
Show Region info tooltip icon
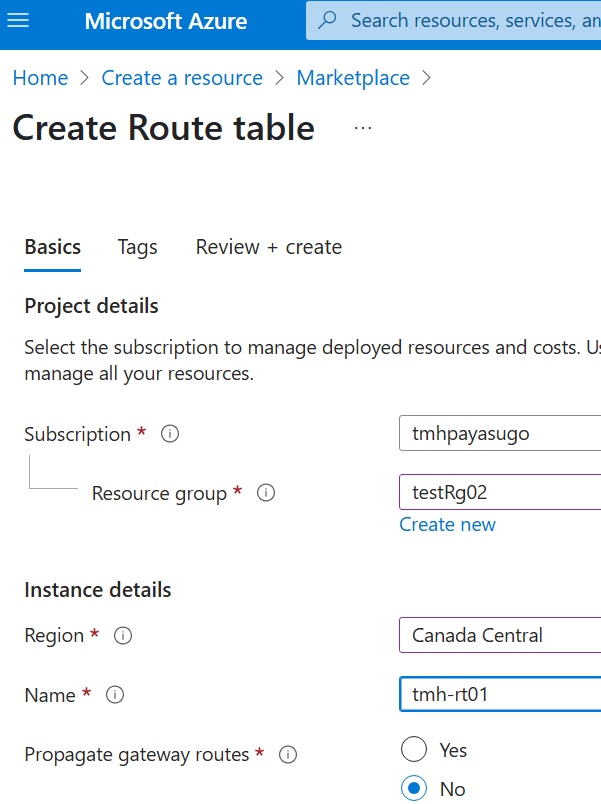click(123, 635)
